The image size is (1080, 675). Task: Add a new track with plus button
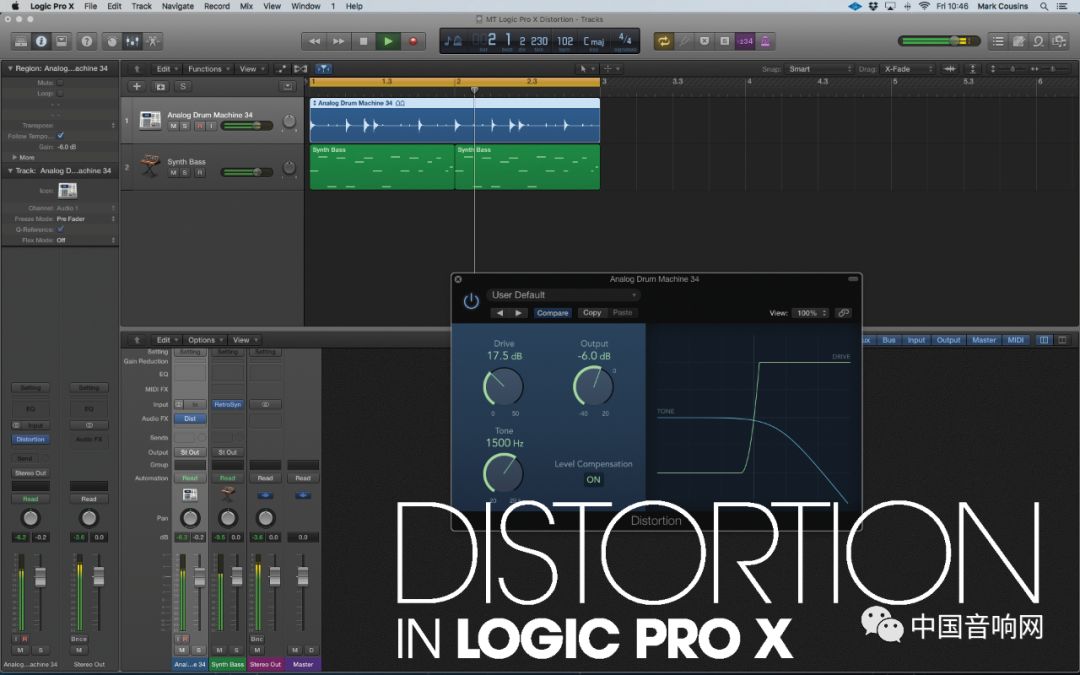tap(136, 87)
